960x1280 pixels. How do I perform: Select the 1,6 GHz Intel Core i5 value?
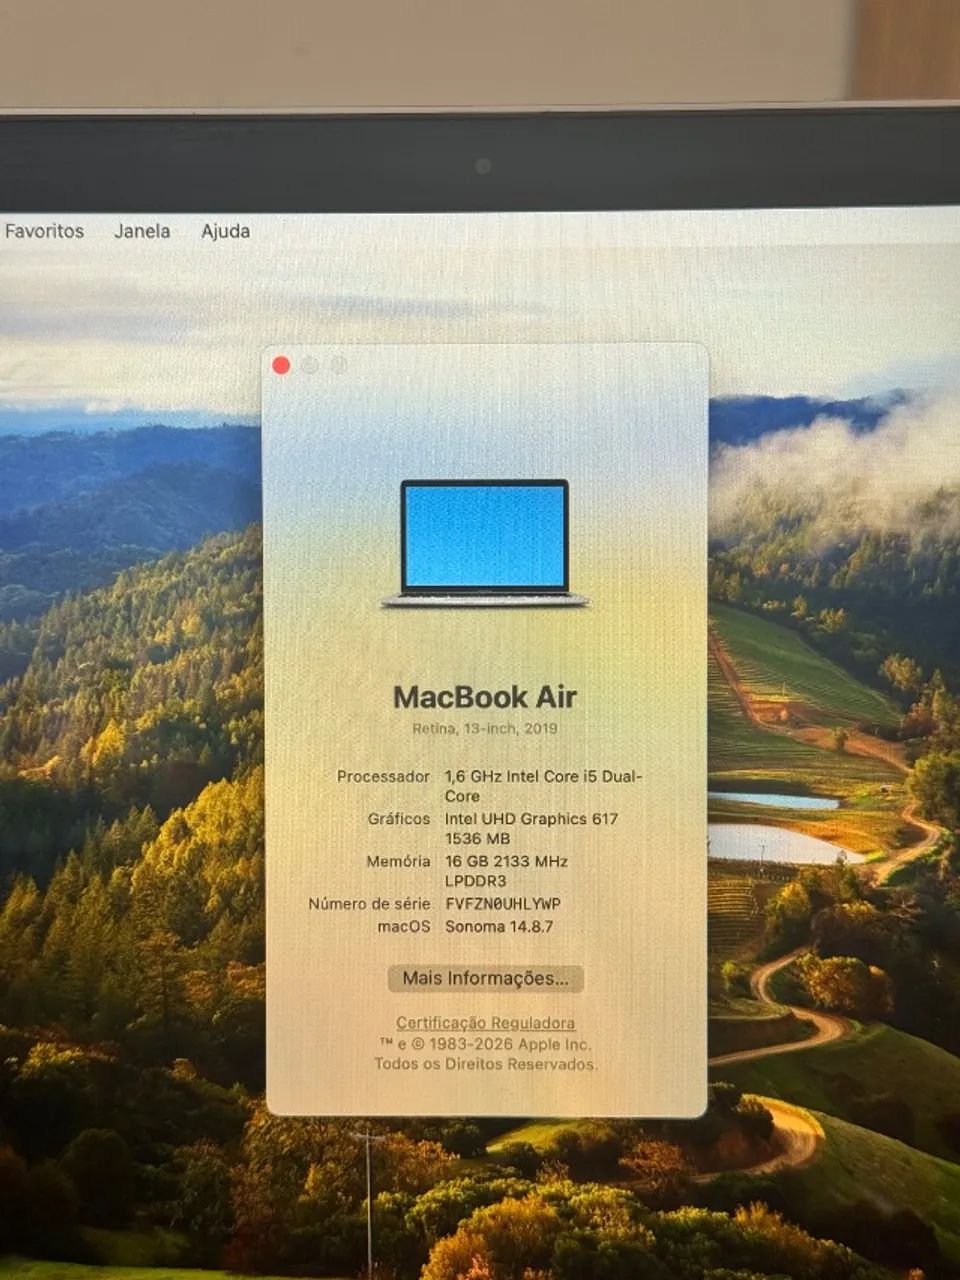click(x=544, y=786)
